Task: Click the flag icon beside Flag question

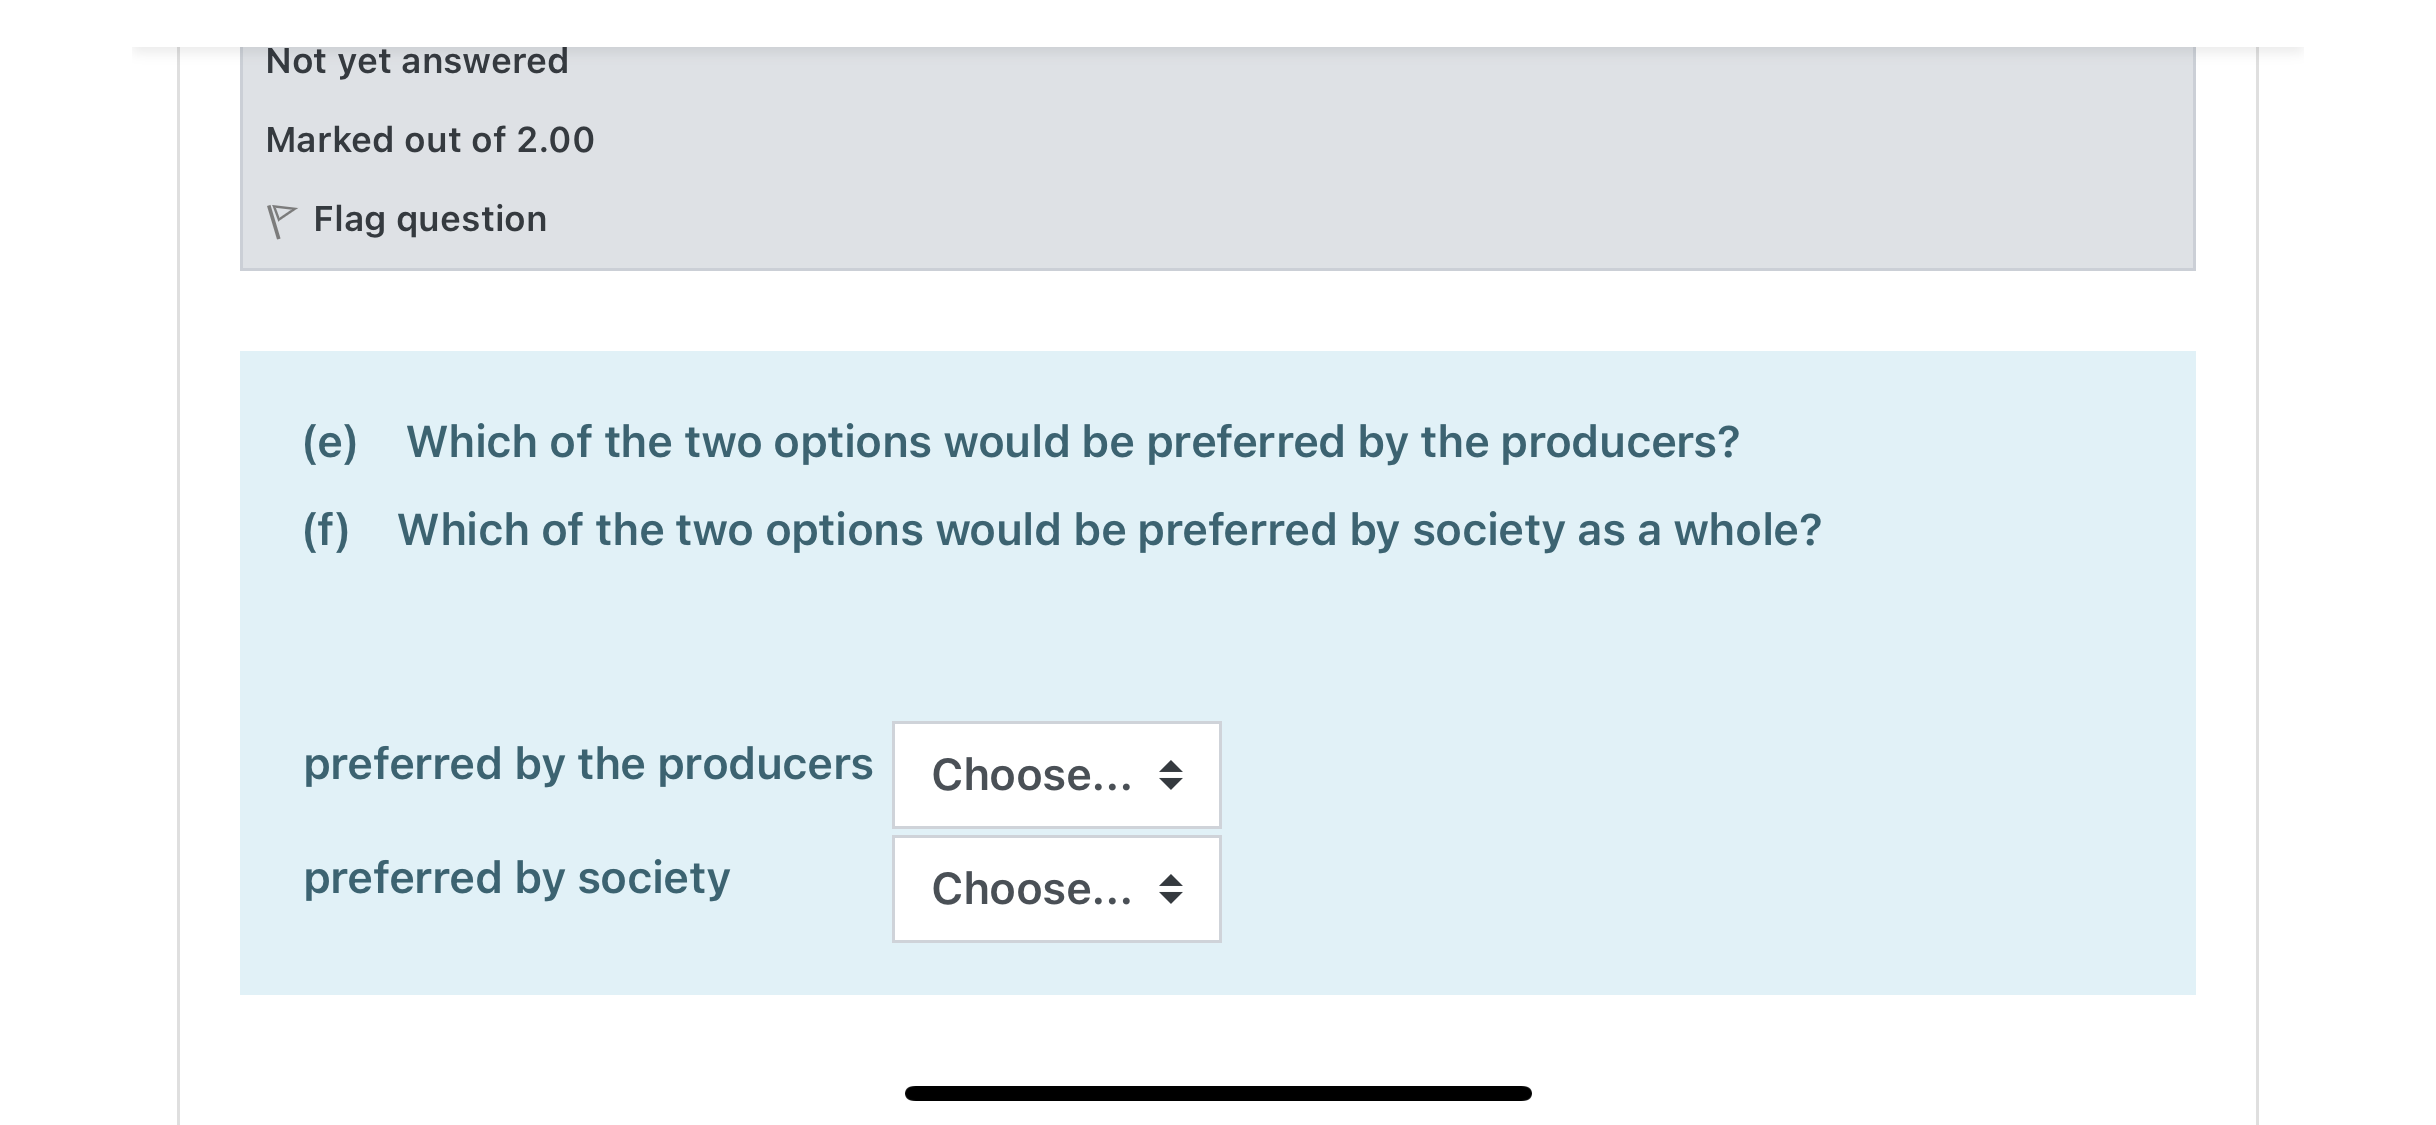Action: click(x=281, y=220)
